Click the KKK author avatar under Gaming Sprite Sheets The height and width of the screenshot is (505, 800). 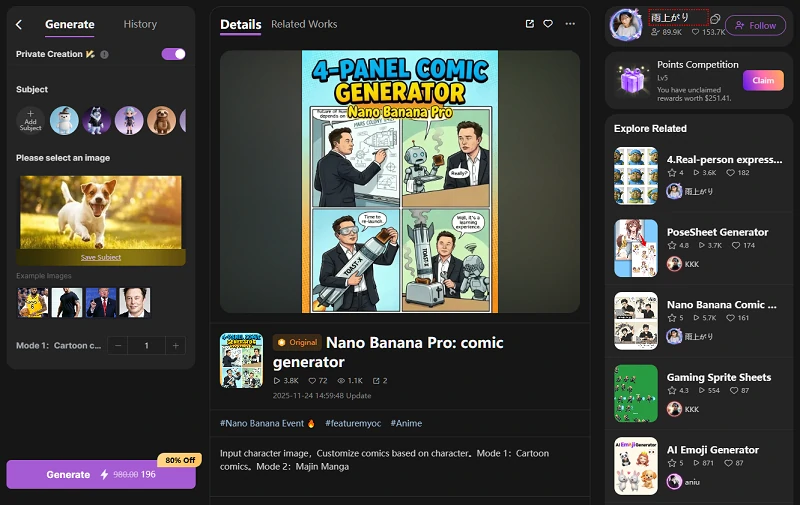pyautogui.click(x=674, y=409)
